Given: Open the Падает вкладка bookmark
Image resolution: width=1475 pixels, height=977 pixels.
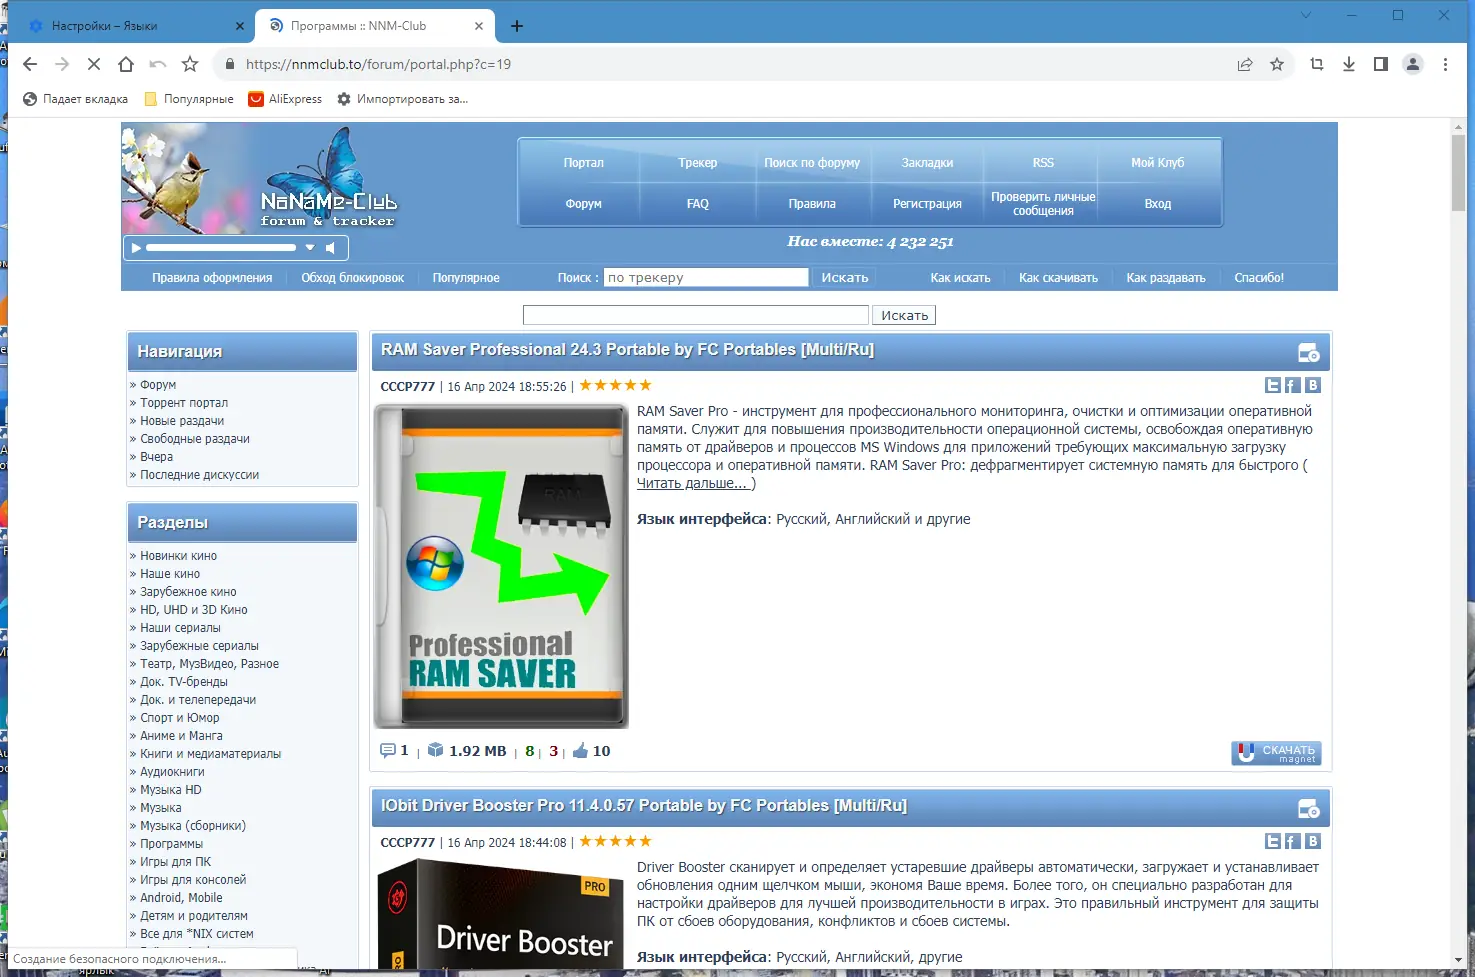Looking at the screenshot, I should point(75,99).
